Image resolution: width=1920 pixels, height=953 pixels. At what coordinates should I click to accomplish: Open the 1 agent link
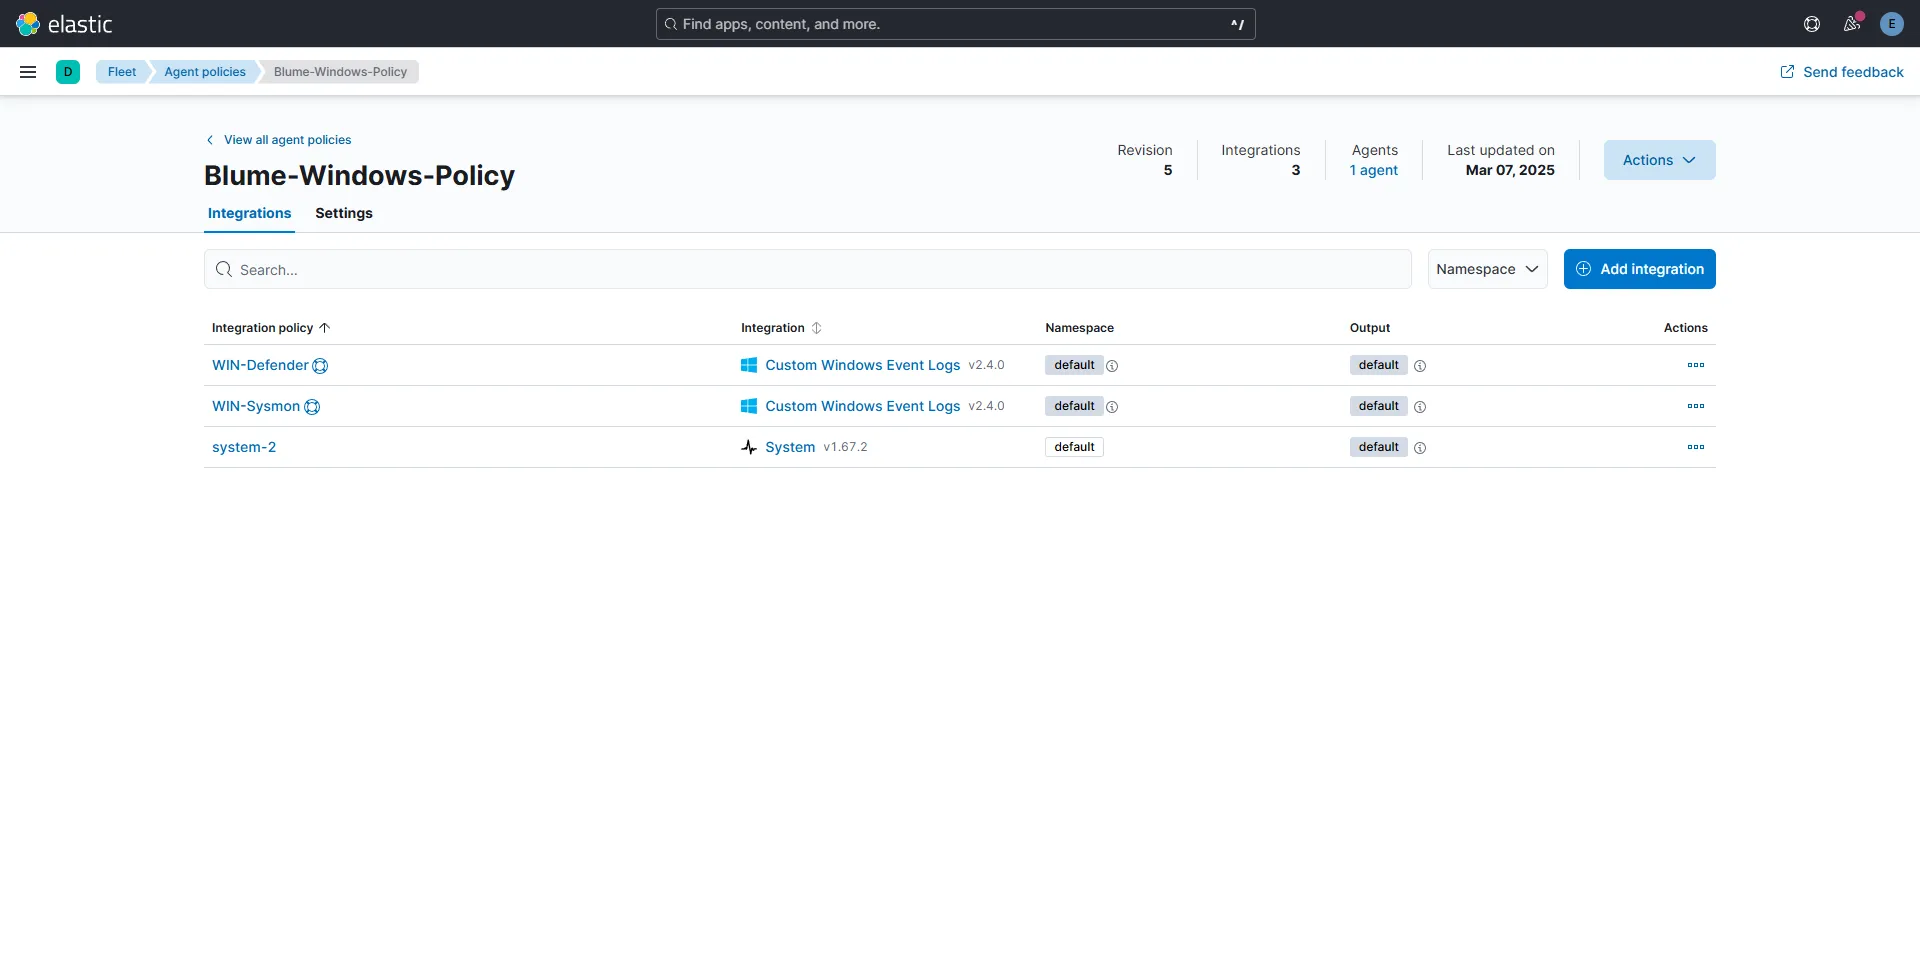coord(1374,170)
